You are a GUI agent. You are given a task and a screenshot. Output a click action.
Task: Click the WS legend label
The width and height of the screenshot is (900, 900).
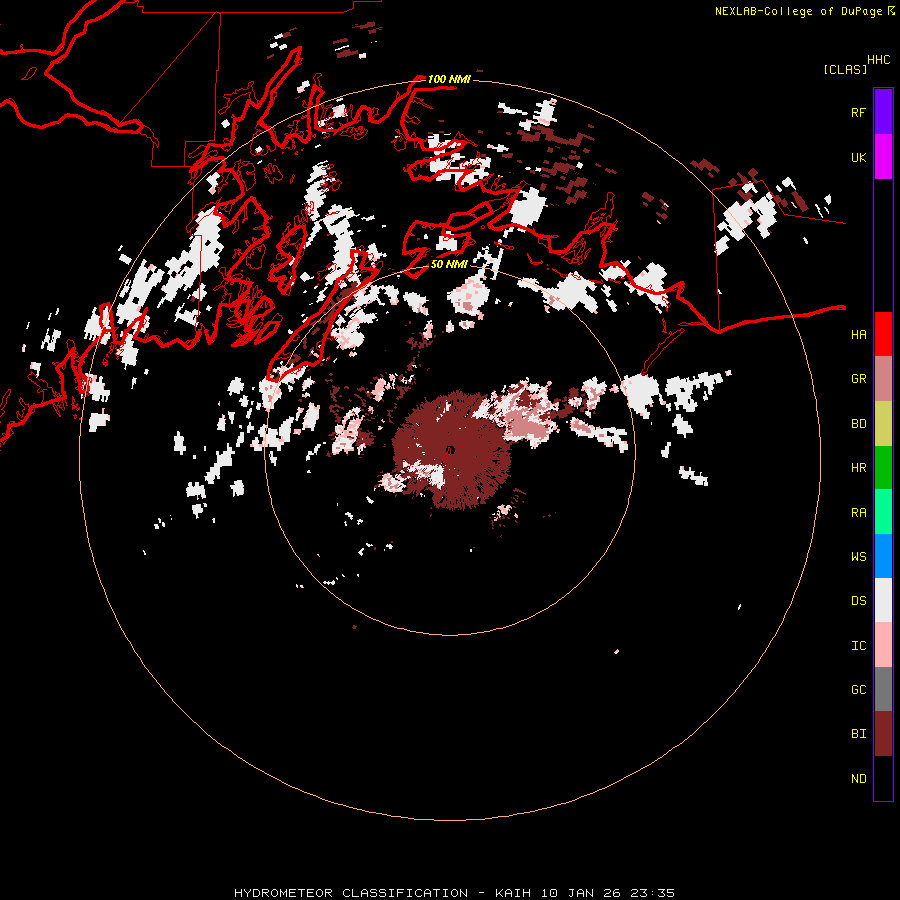click(858, 557)
